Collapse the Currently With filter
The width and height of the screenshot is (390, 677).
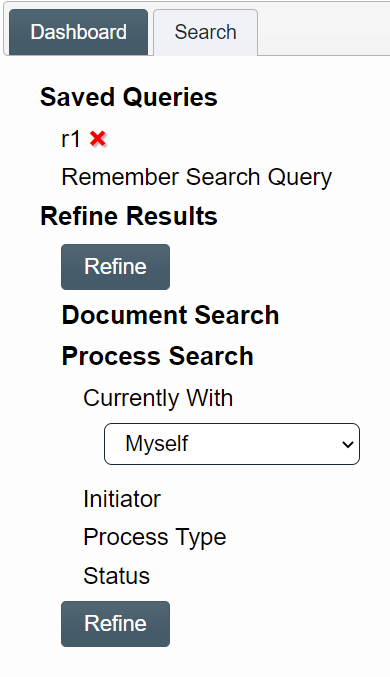[158, 398]
